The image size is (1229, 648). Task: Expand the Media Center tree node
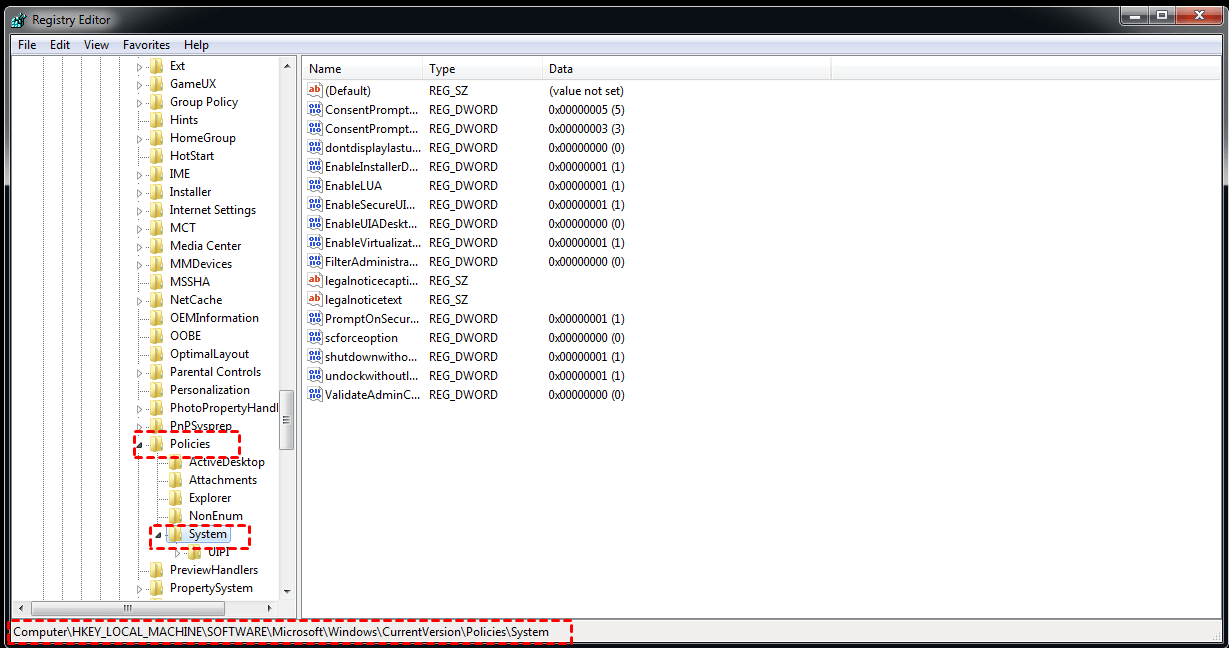(140, 246)
